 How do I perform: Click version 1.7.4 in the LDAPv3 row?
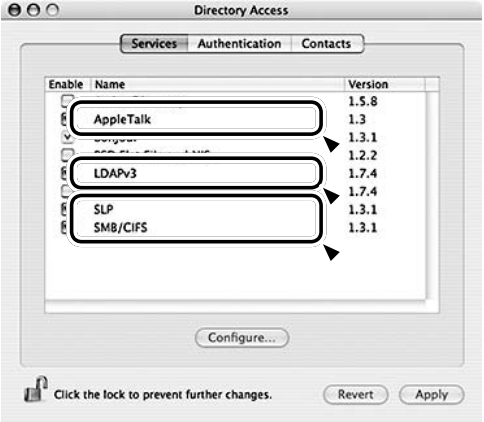pos(363,173)
